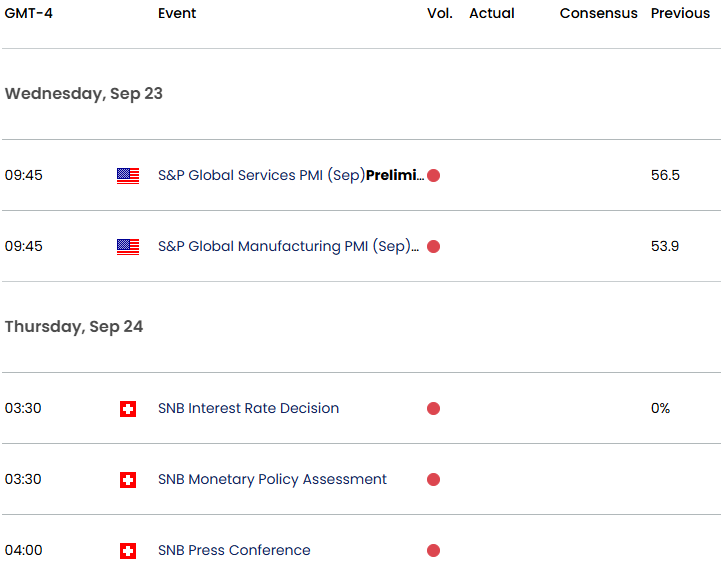The image size is (721, 567).
Task: Click 09:45 time of Manufacturing PMI row
Action: click(x=23, y=246)
